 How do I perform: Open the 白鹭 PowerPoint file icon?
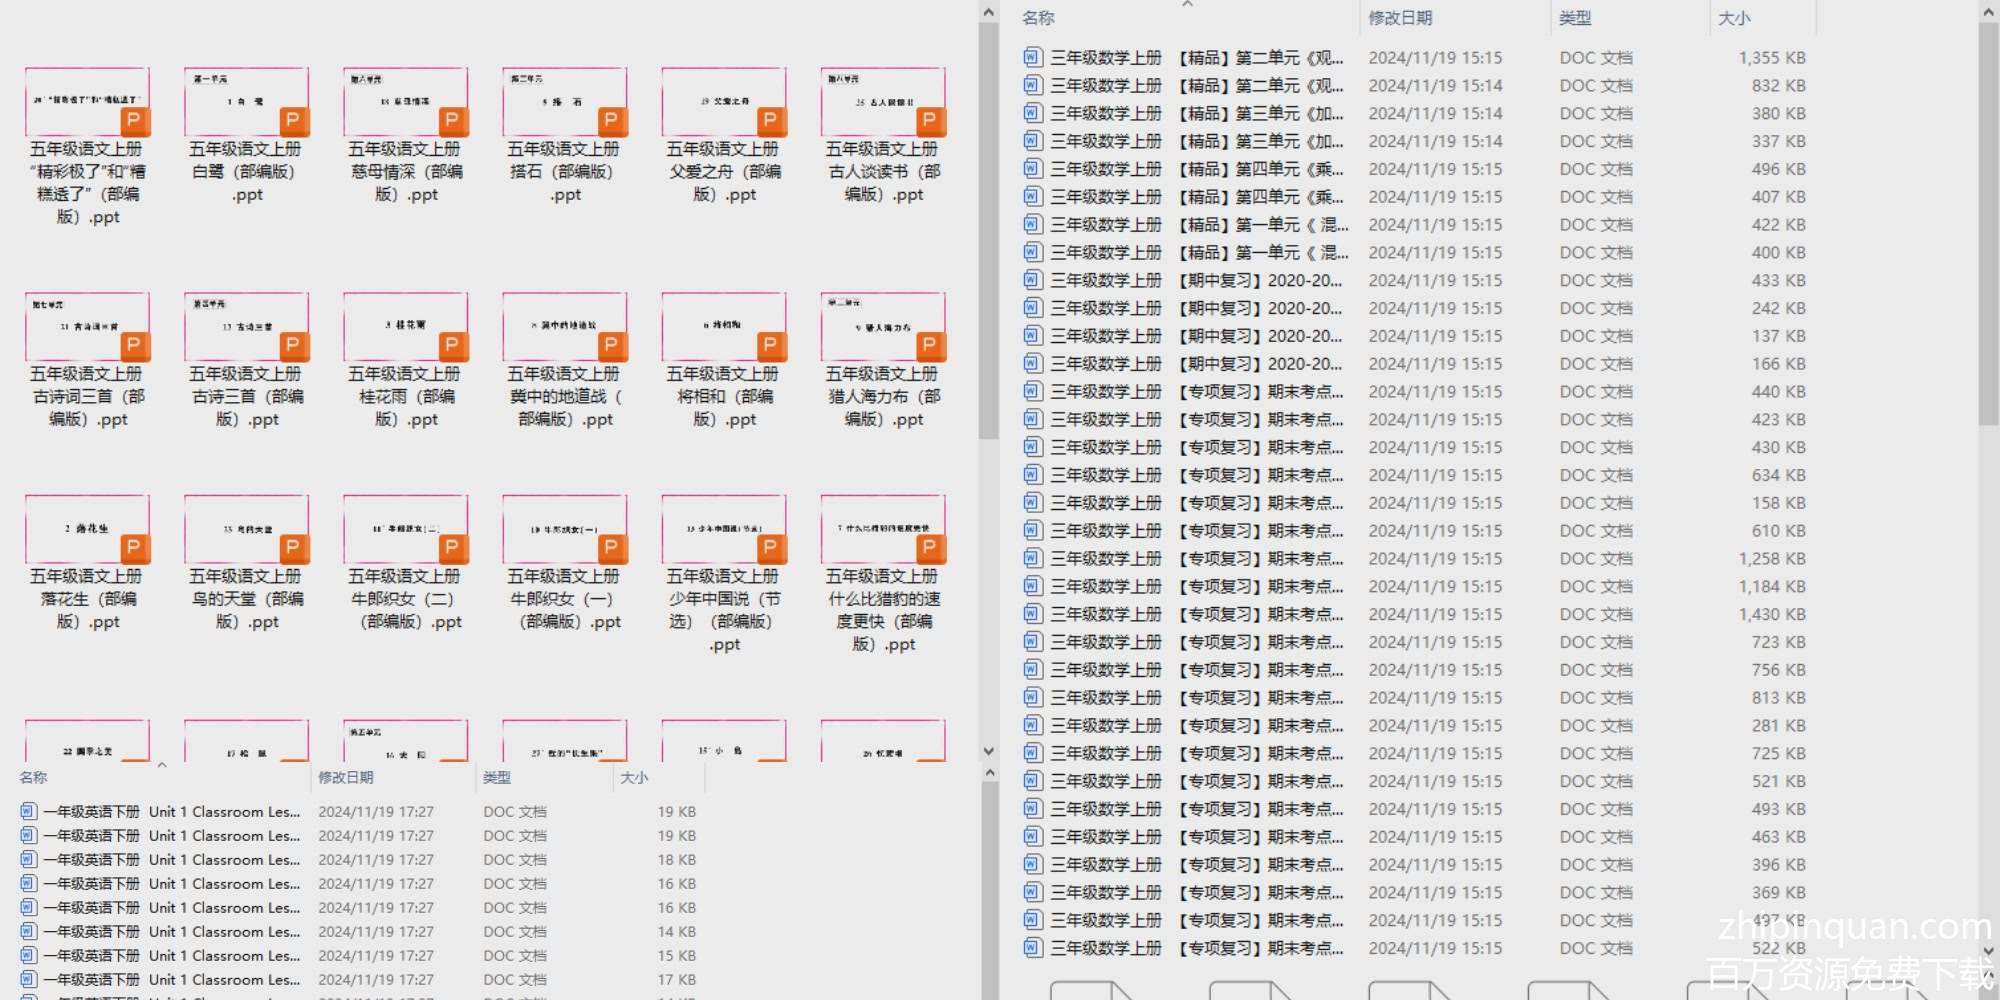tap(246, 102)
